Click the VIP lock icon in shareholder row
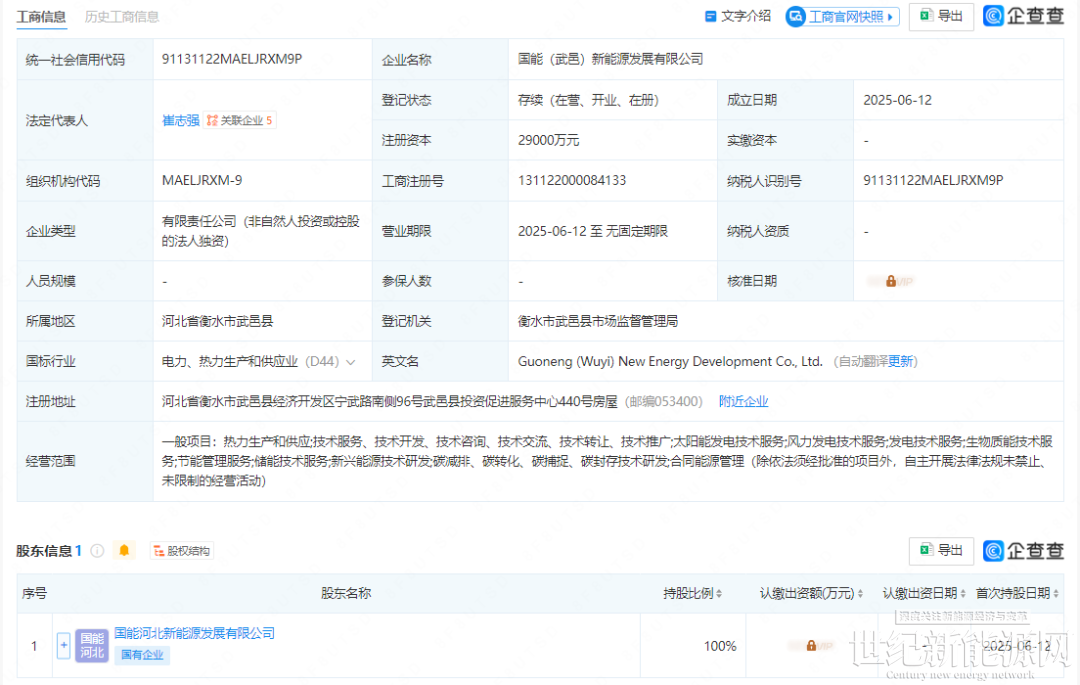This screenshot has height=685, width=1080. tap(811, 646)
